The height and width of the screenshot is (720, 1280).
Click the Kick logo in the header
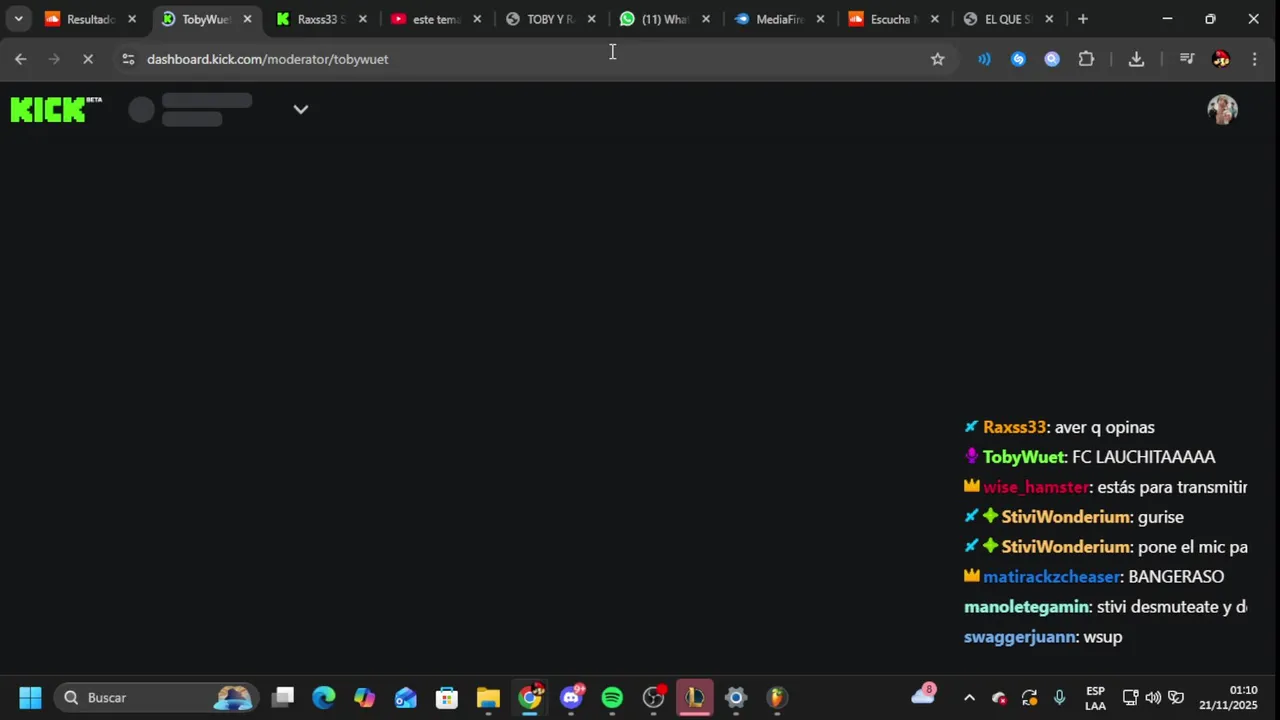56,109
